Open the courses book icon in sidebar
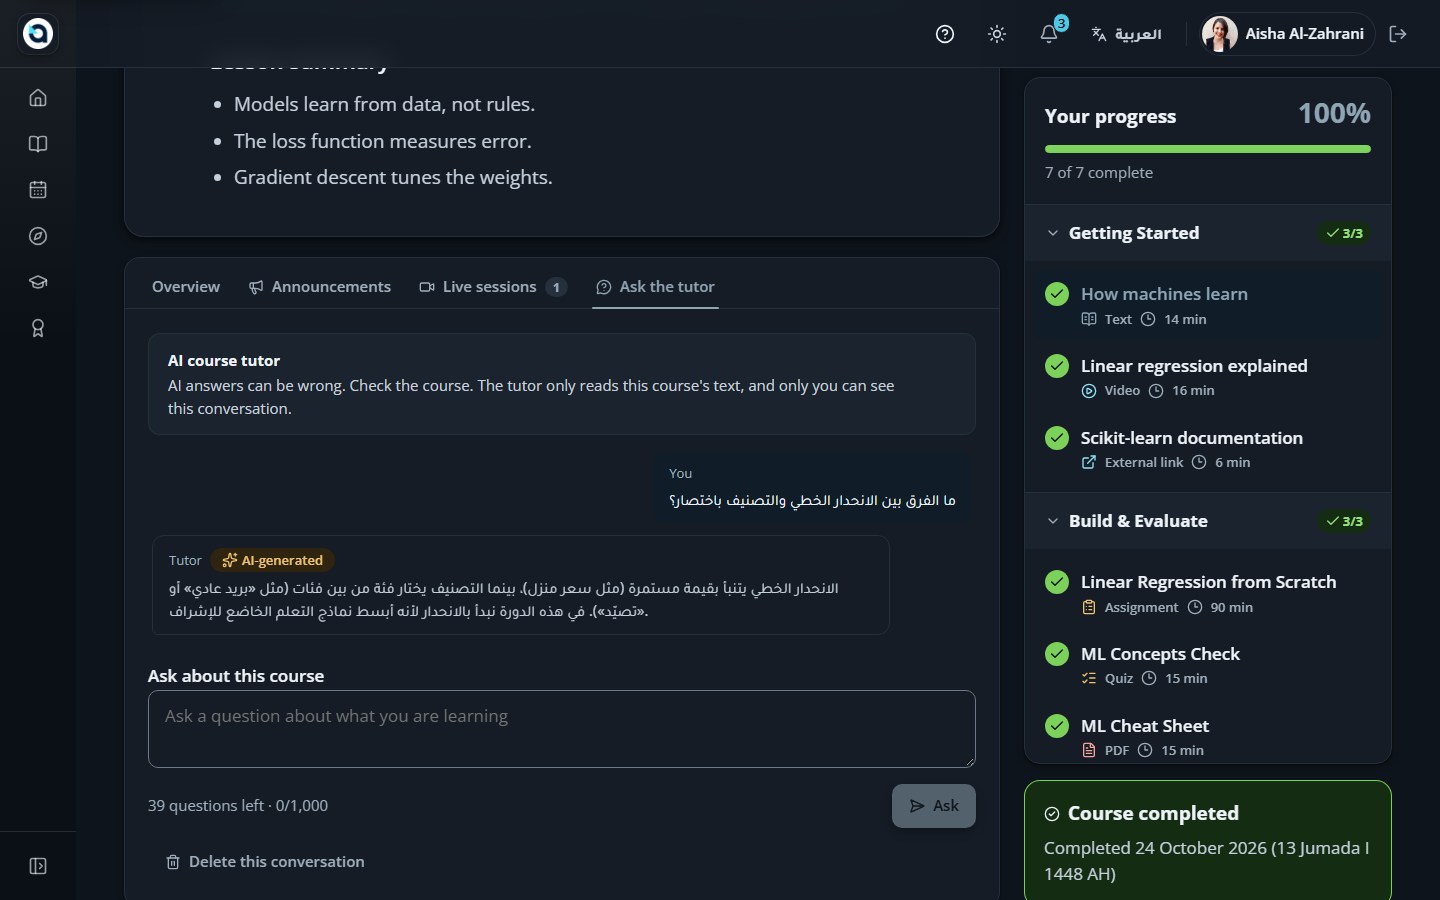Image resolution: width=1440 pixels, height=900 pixels. (x=38, y=144)
